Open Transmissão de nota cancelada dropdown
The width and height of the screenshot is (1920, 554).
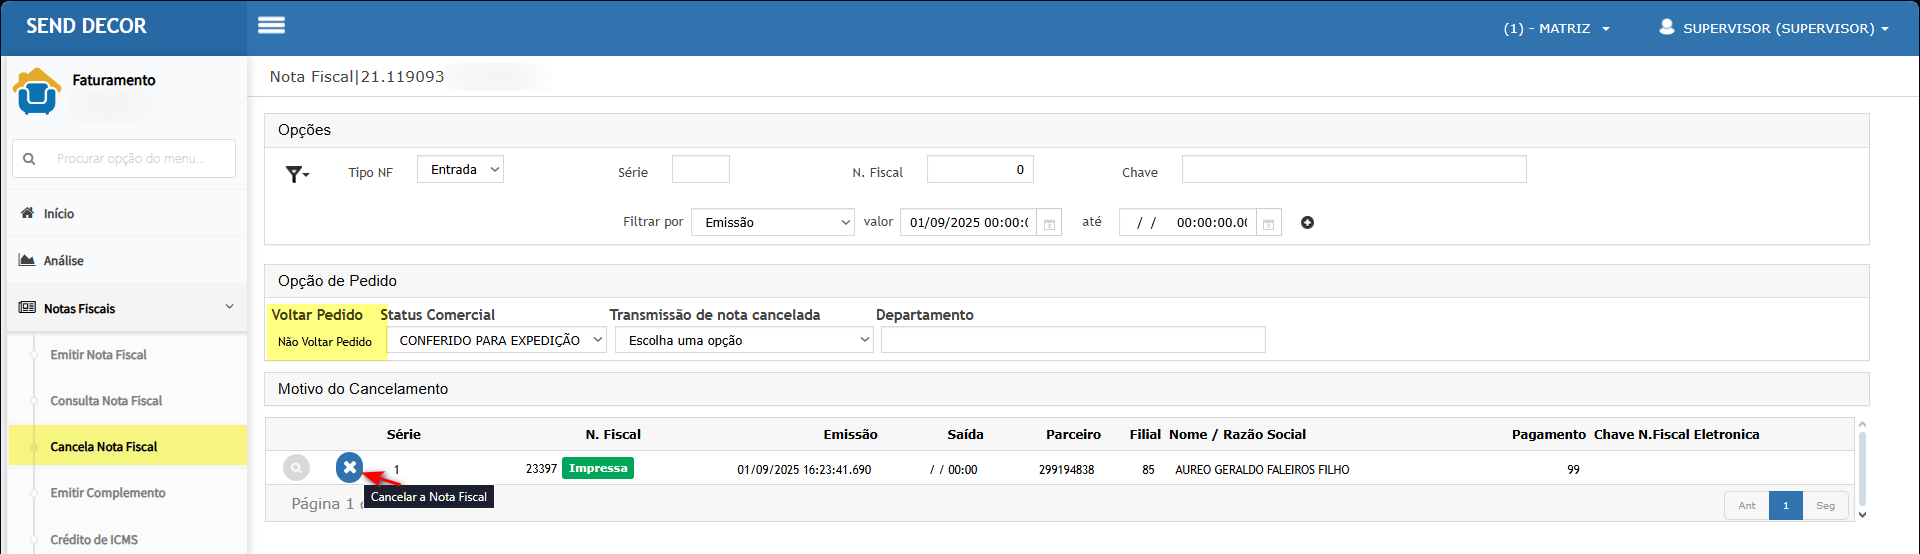coord(745,341)
